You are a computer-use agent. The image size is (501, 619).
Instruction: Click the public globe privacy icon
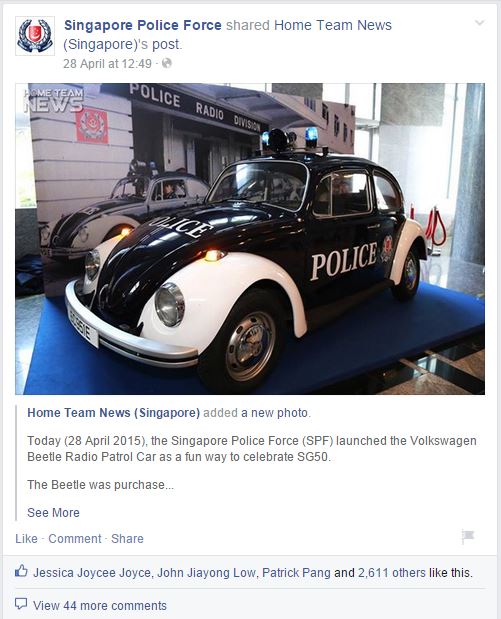(x=167, y=63)
